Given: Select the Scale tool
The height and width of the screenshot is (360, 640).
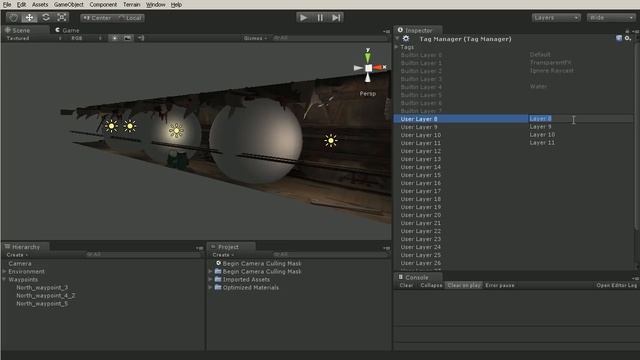Looking at the screenshot, I should click(x=62, y=18).
